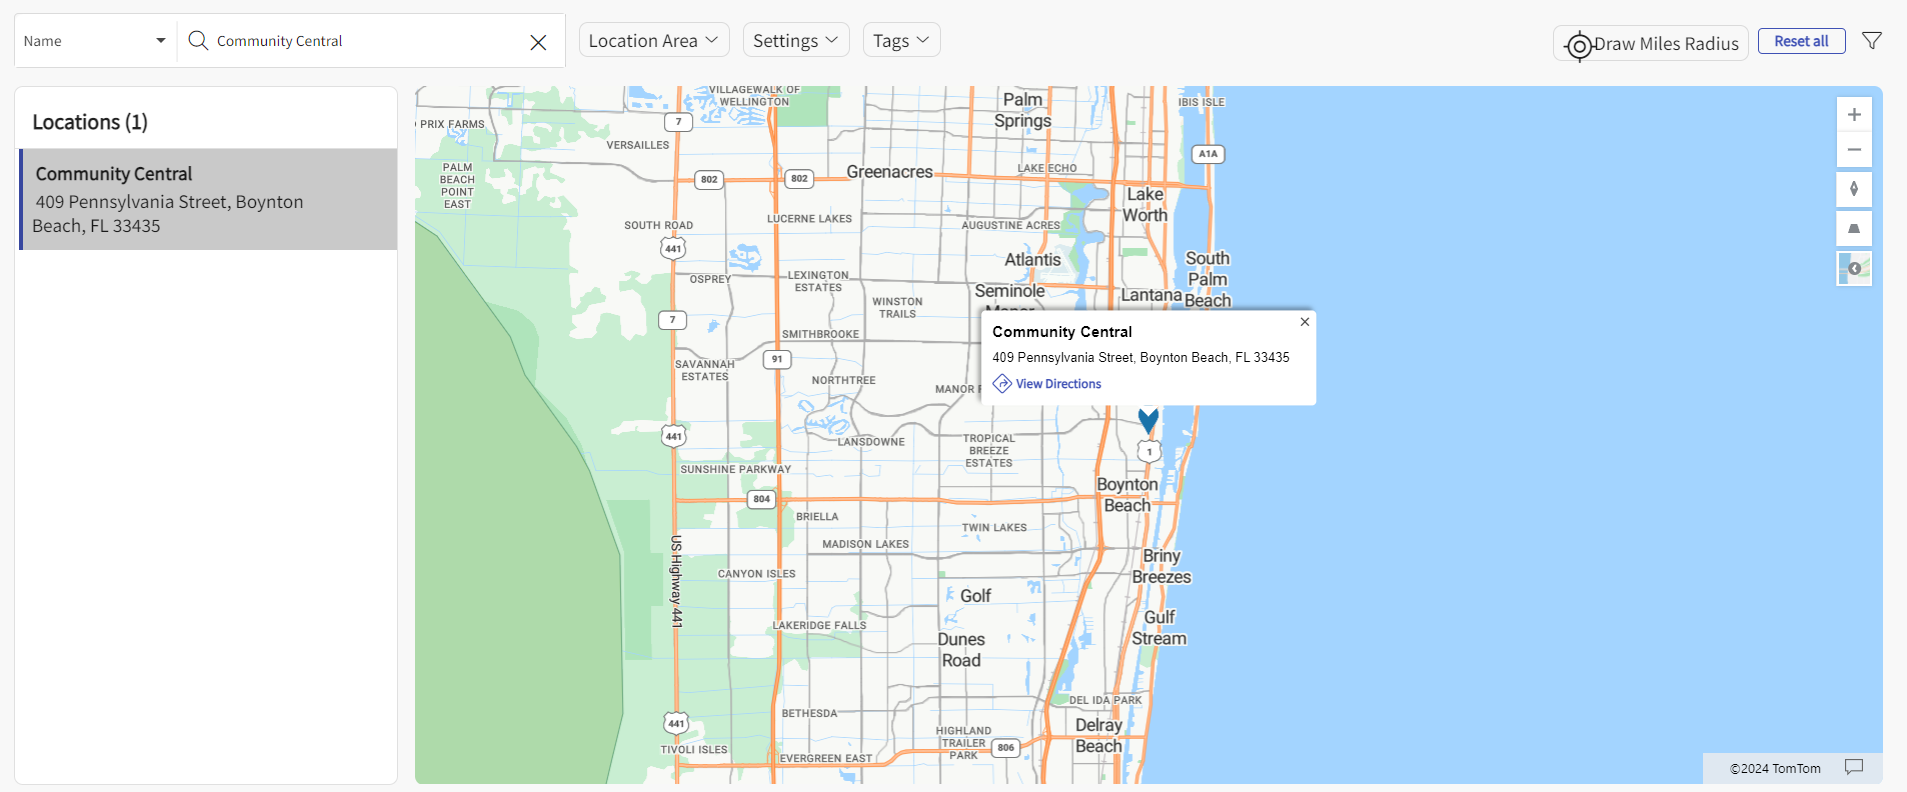Open the map style picker thumbnail

pos(1853,268)
